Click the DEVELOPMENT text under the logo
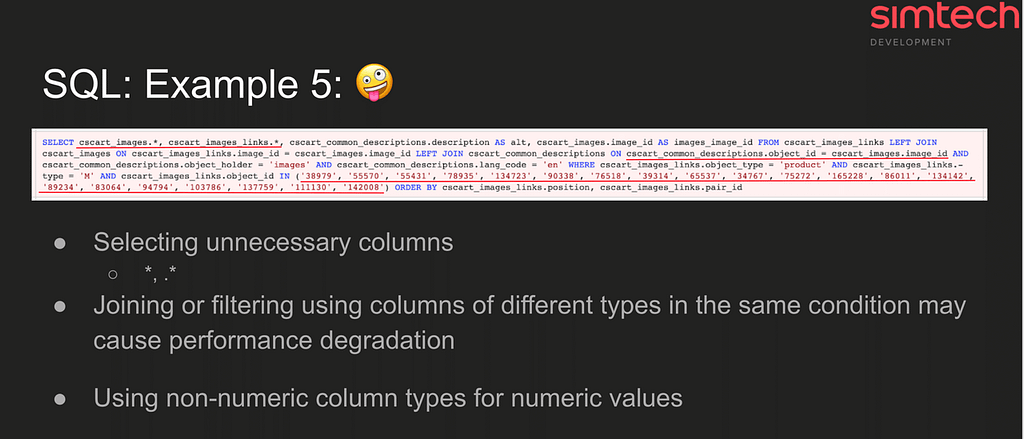Viewport: 1024px width, 439px height. (911, 43)
